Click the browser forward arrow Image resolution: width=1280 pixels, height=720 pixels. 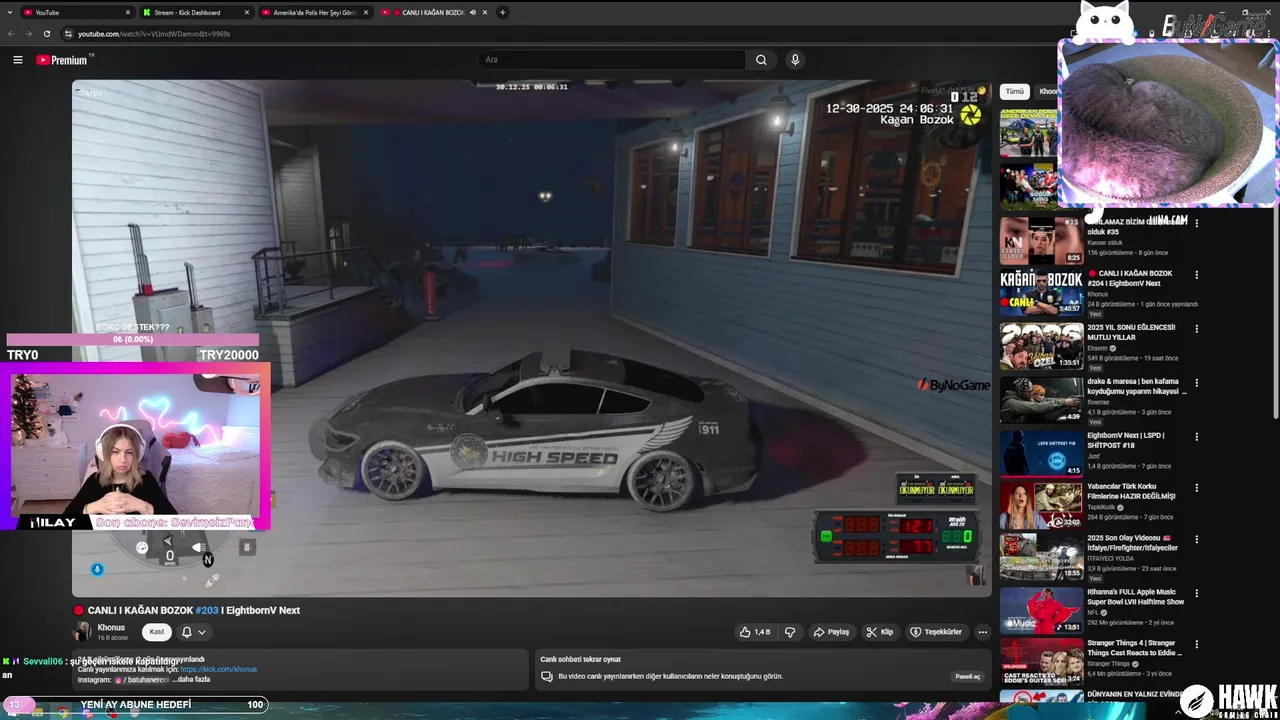tap(29, 33)
